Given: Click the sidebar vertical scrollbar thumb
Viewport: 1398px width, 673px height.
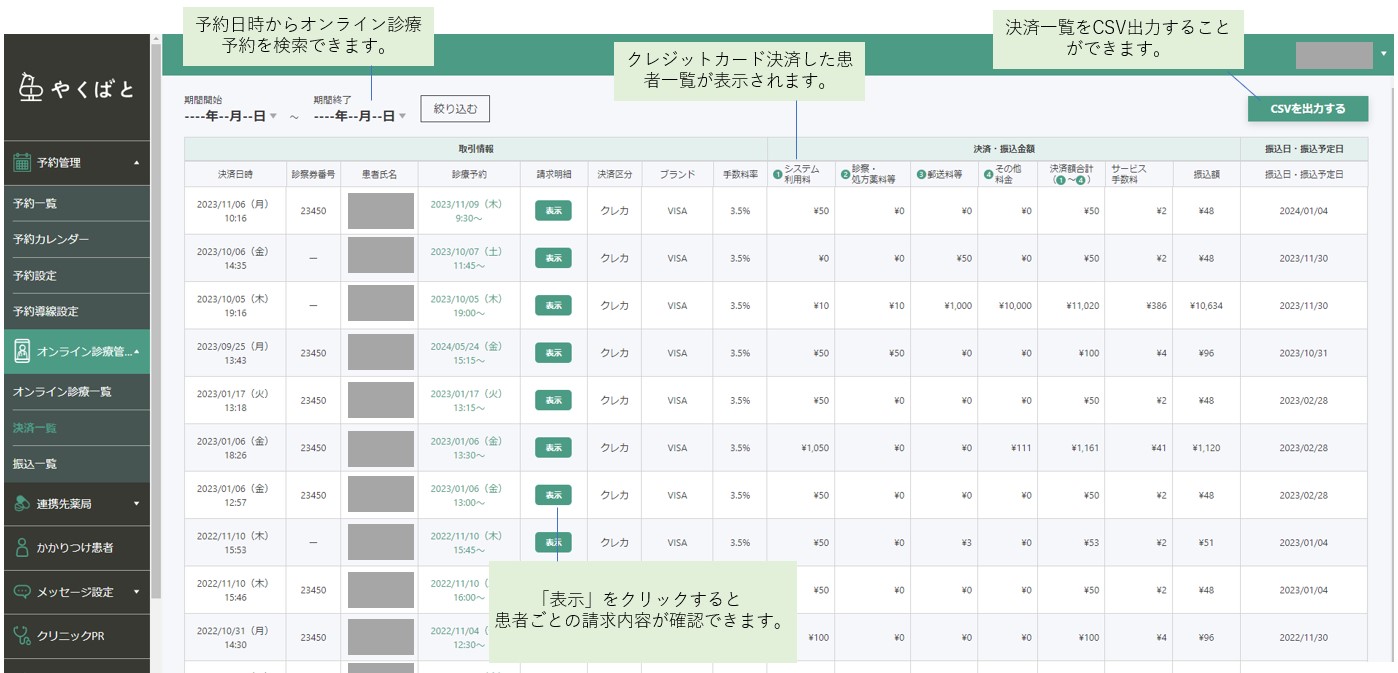Looking at the screenshot, I should pyautogui.click(x=155, y=320).
